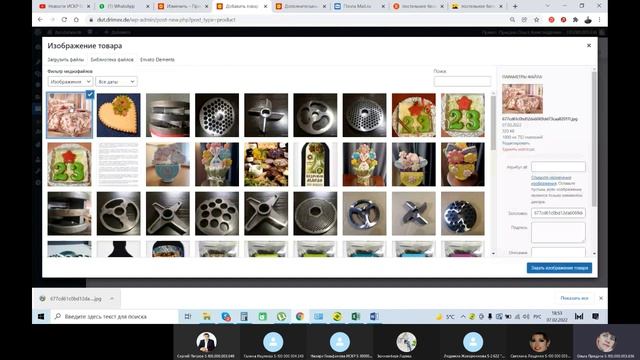Viewport: 640px width, 360px height.
Task: Select the bedding set thumbnail
Action: pos(69,115)
